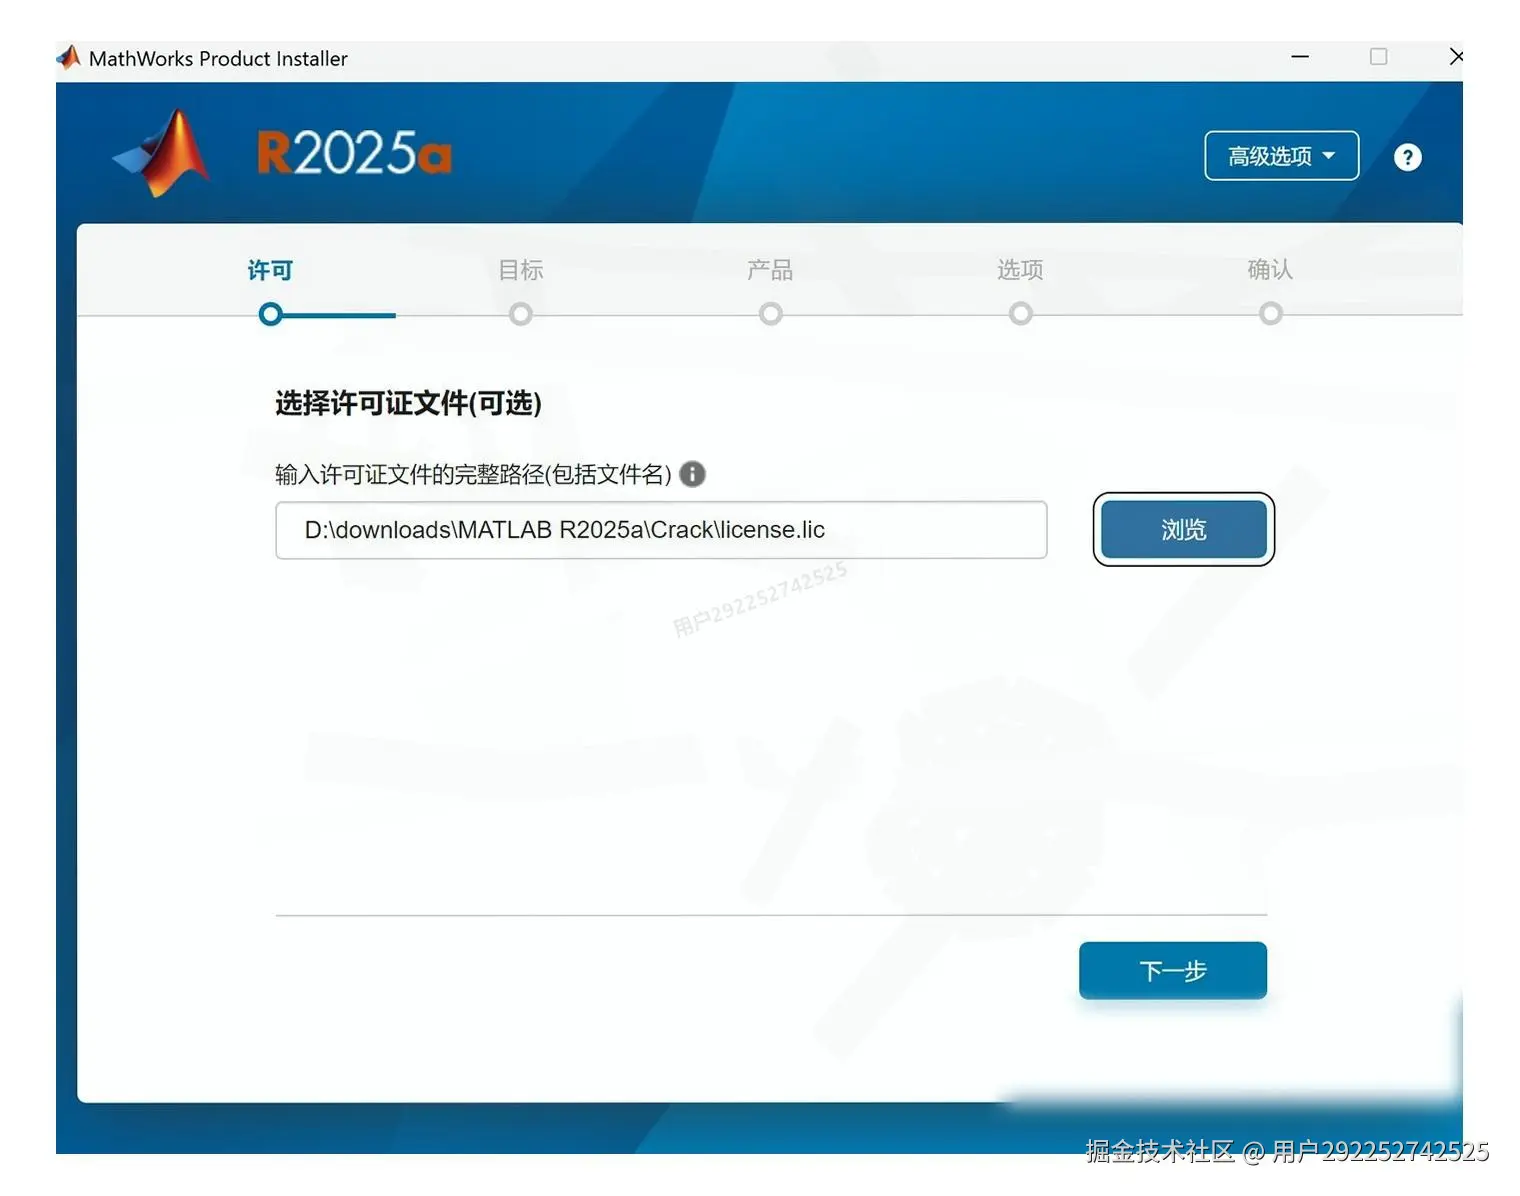Click the 产品 step circle indicator
Image resolution: width=1520 pixels, height=1196 pixels.
(770, 313)
